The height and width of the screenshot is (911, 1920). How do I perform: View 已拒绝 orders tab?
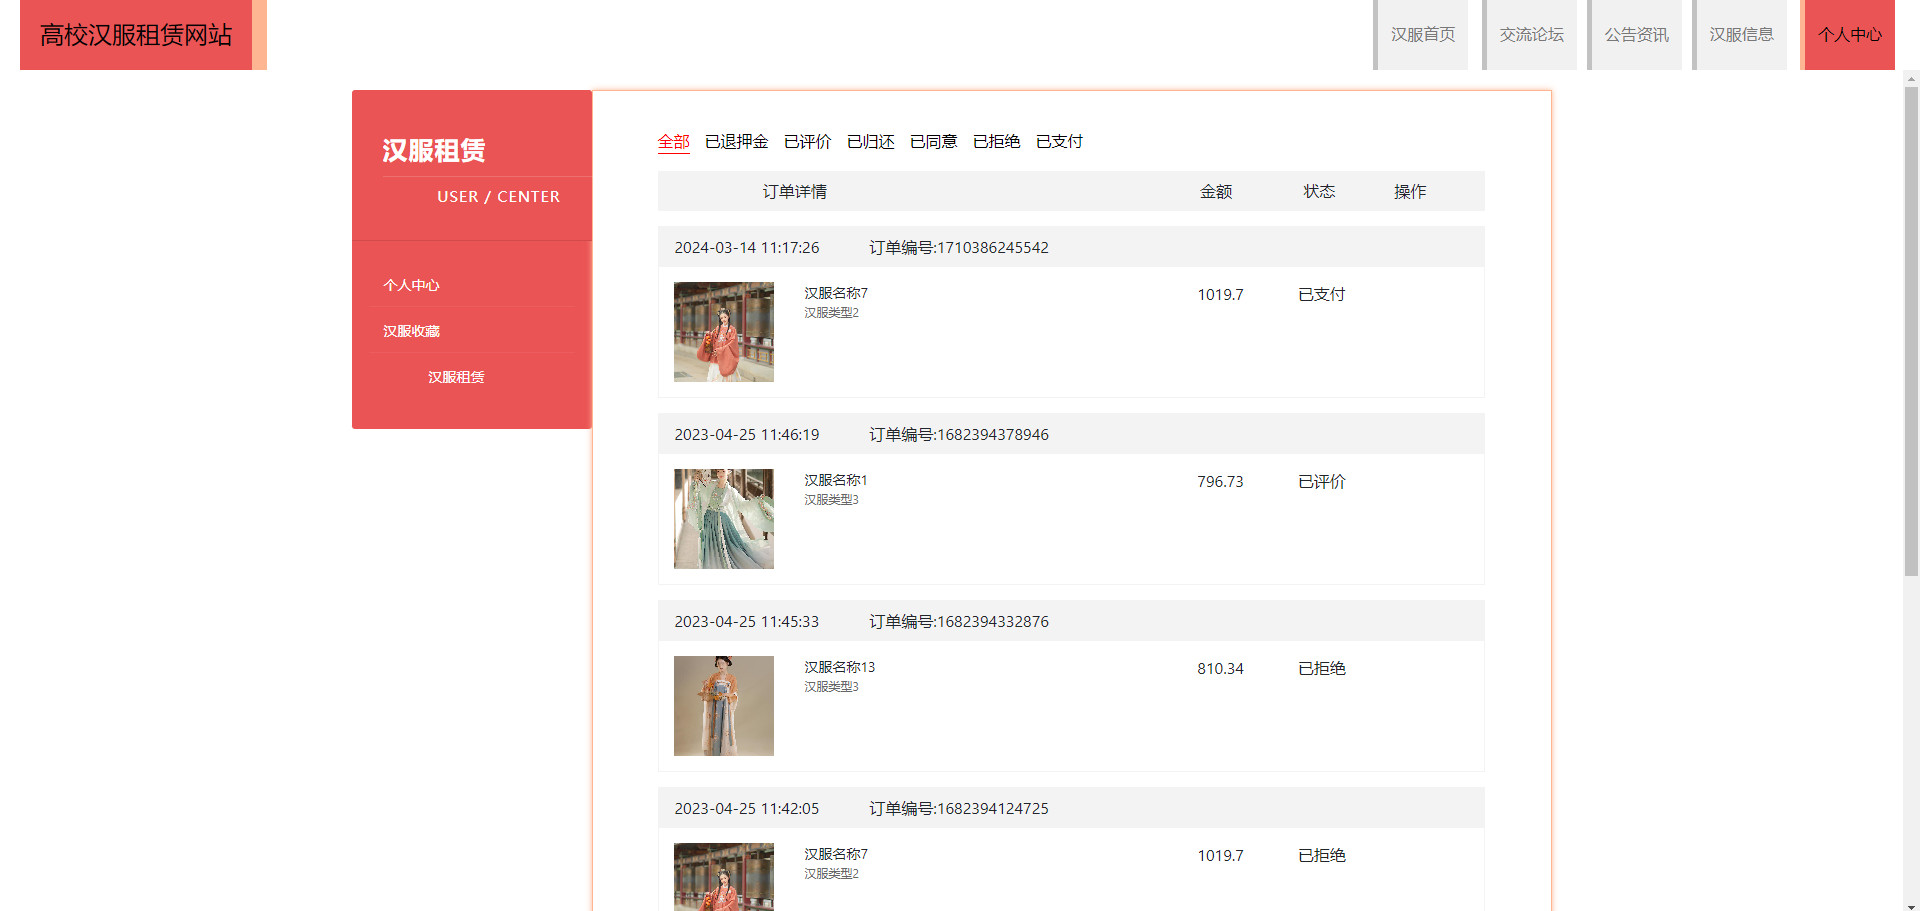click(x=996, y=142)
